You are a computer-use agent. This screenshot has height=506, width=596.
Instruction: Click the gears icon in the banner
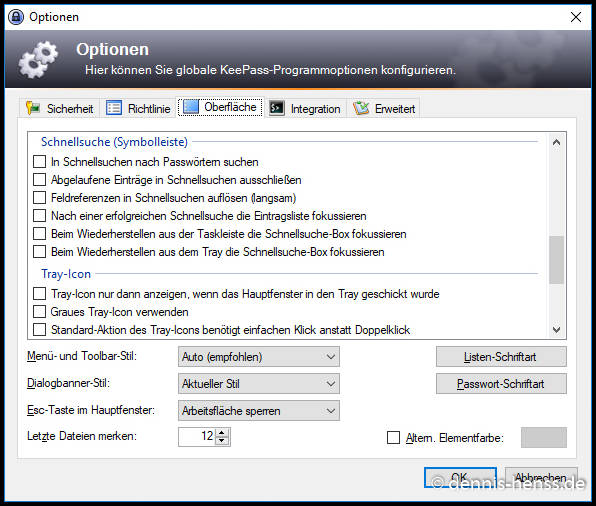click(x=39, y=60)
